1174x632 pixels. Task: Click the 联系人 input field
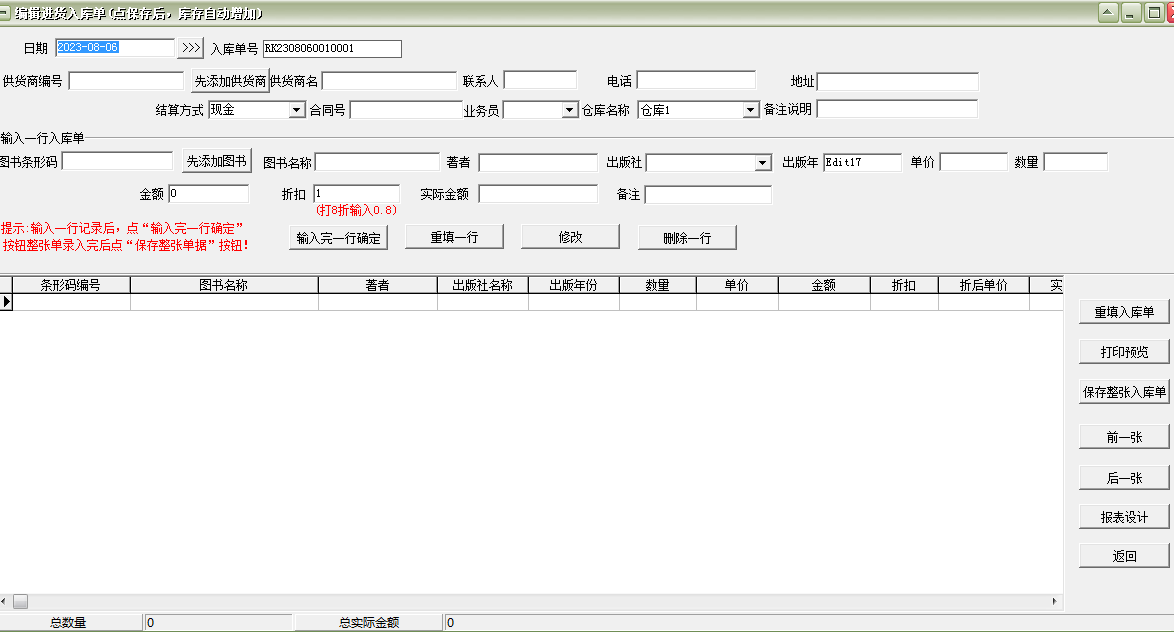[540, 80]
